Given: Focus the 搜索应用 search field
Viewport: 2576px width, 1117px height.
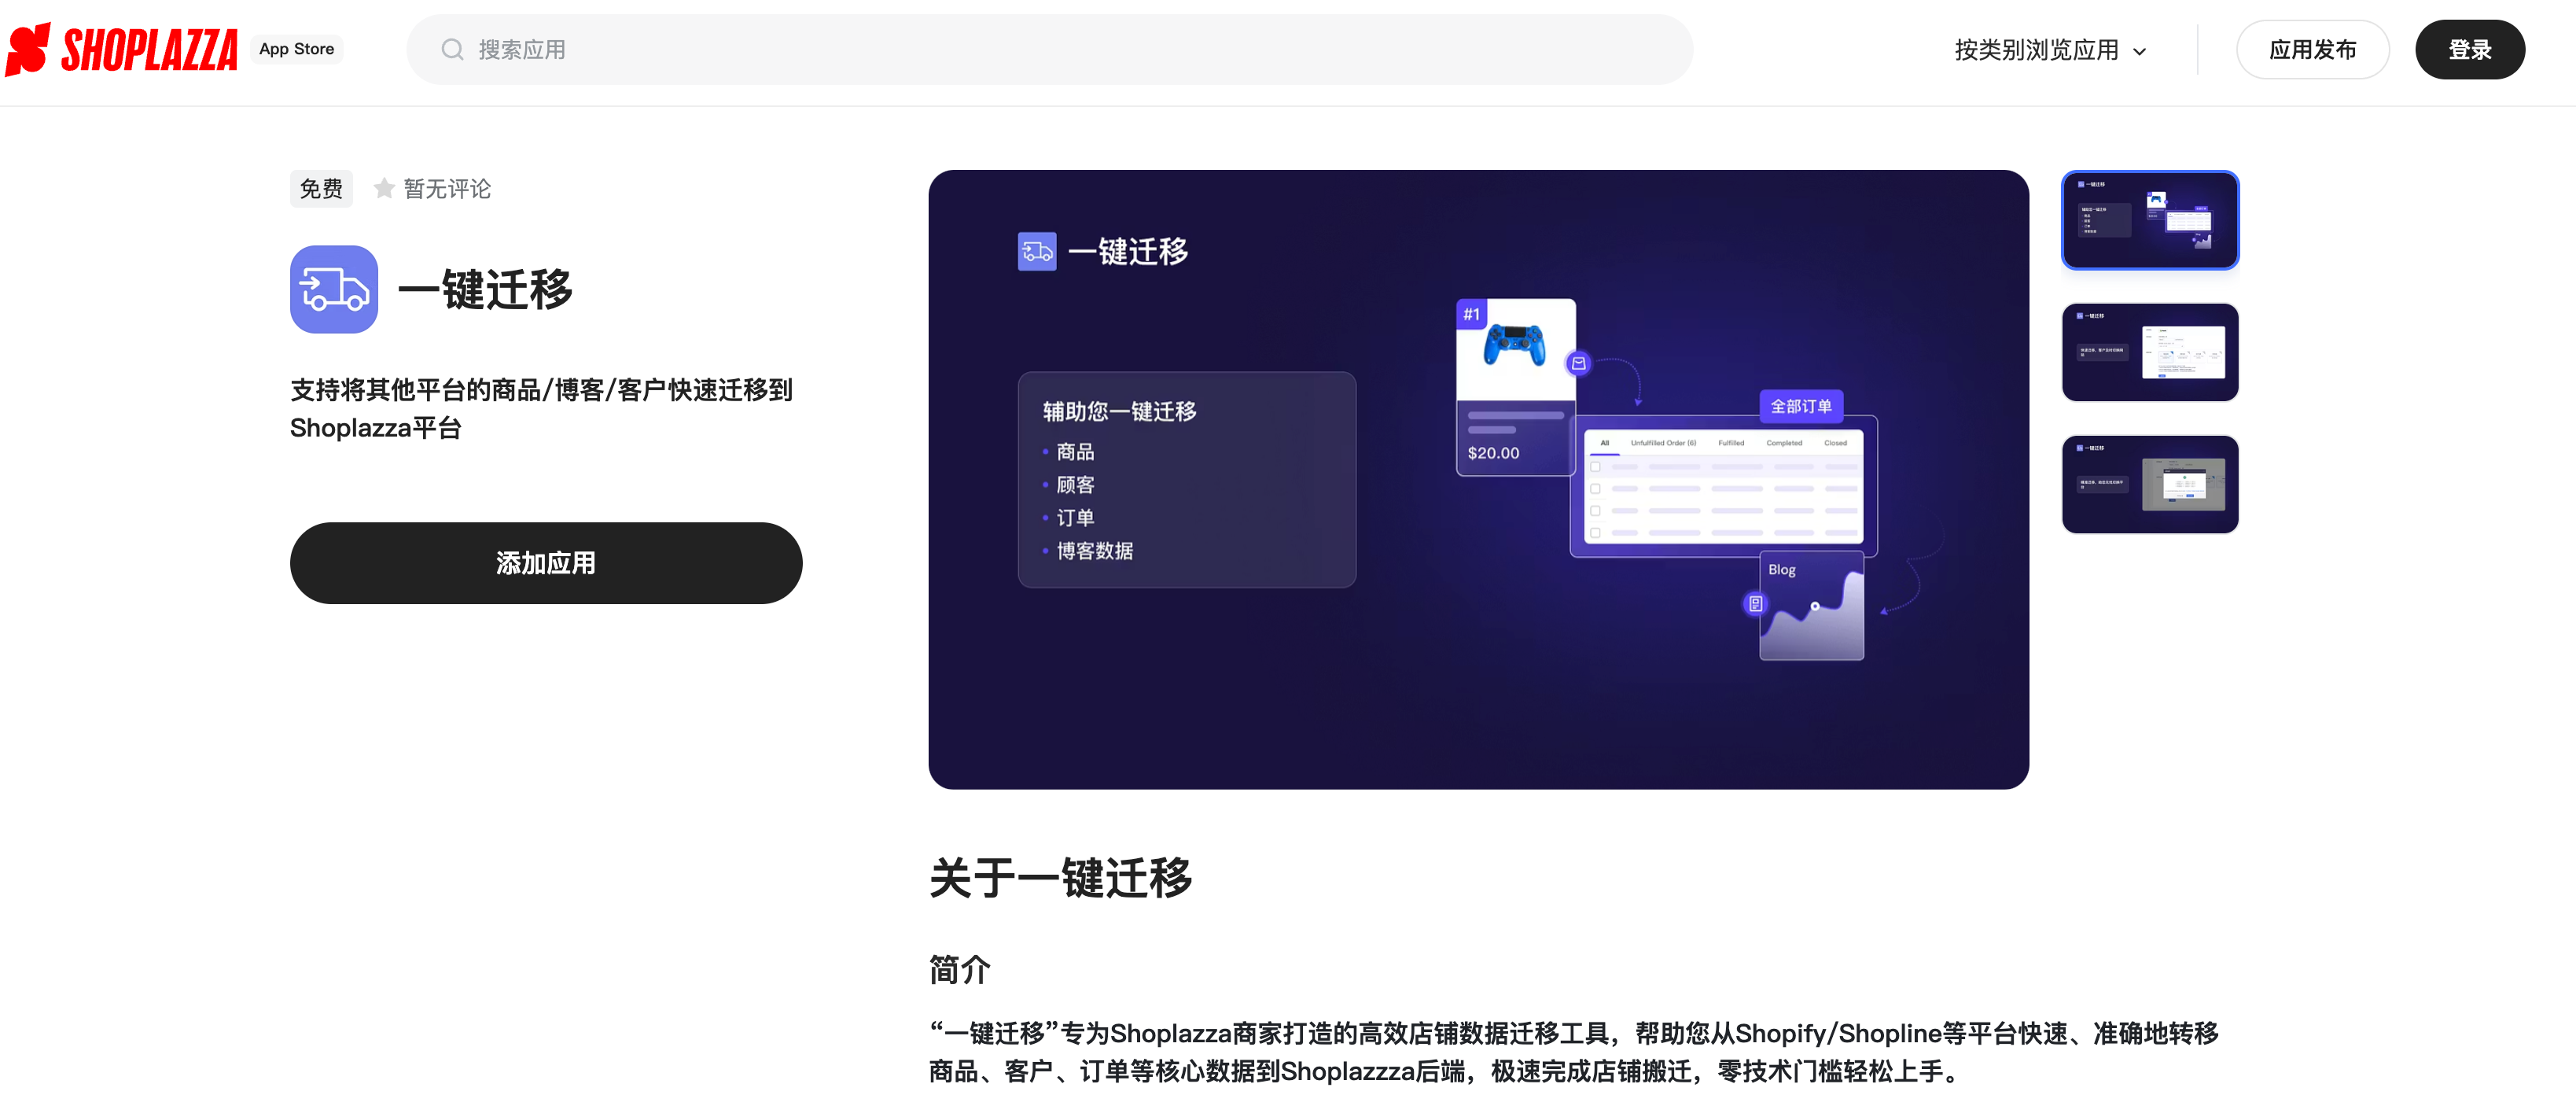Looking at the screenshot, I should (1049, 50).
